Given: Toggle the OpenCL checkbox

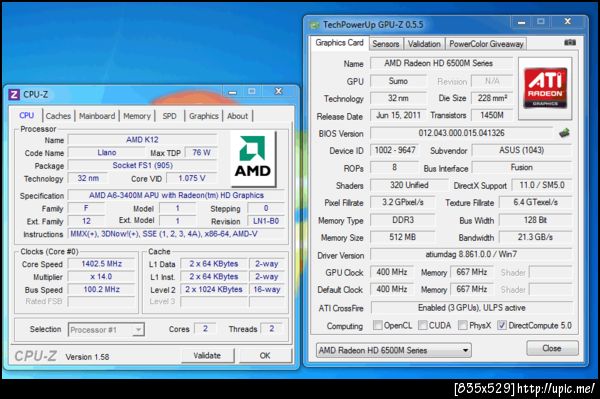Looking at the screenshot, I should coord(378,325).
